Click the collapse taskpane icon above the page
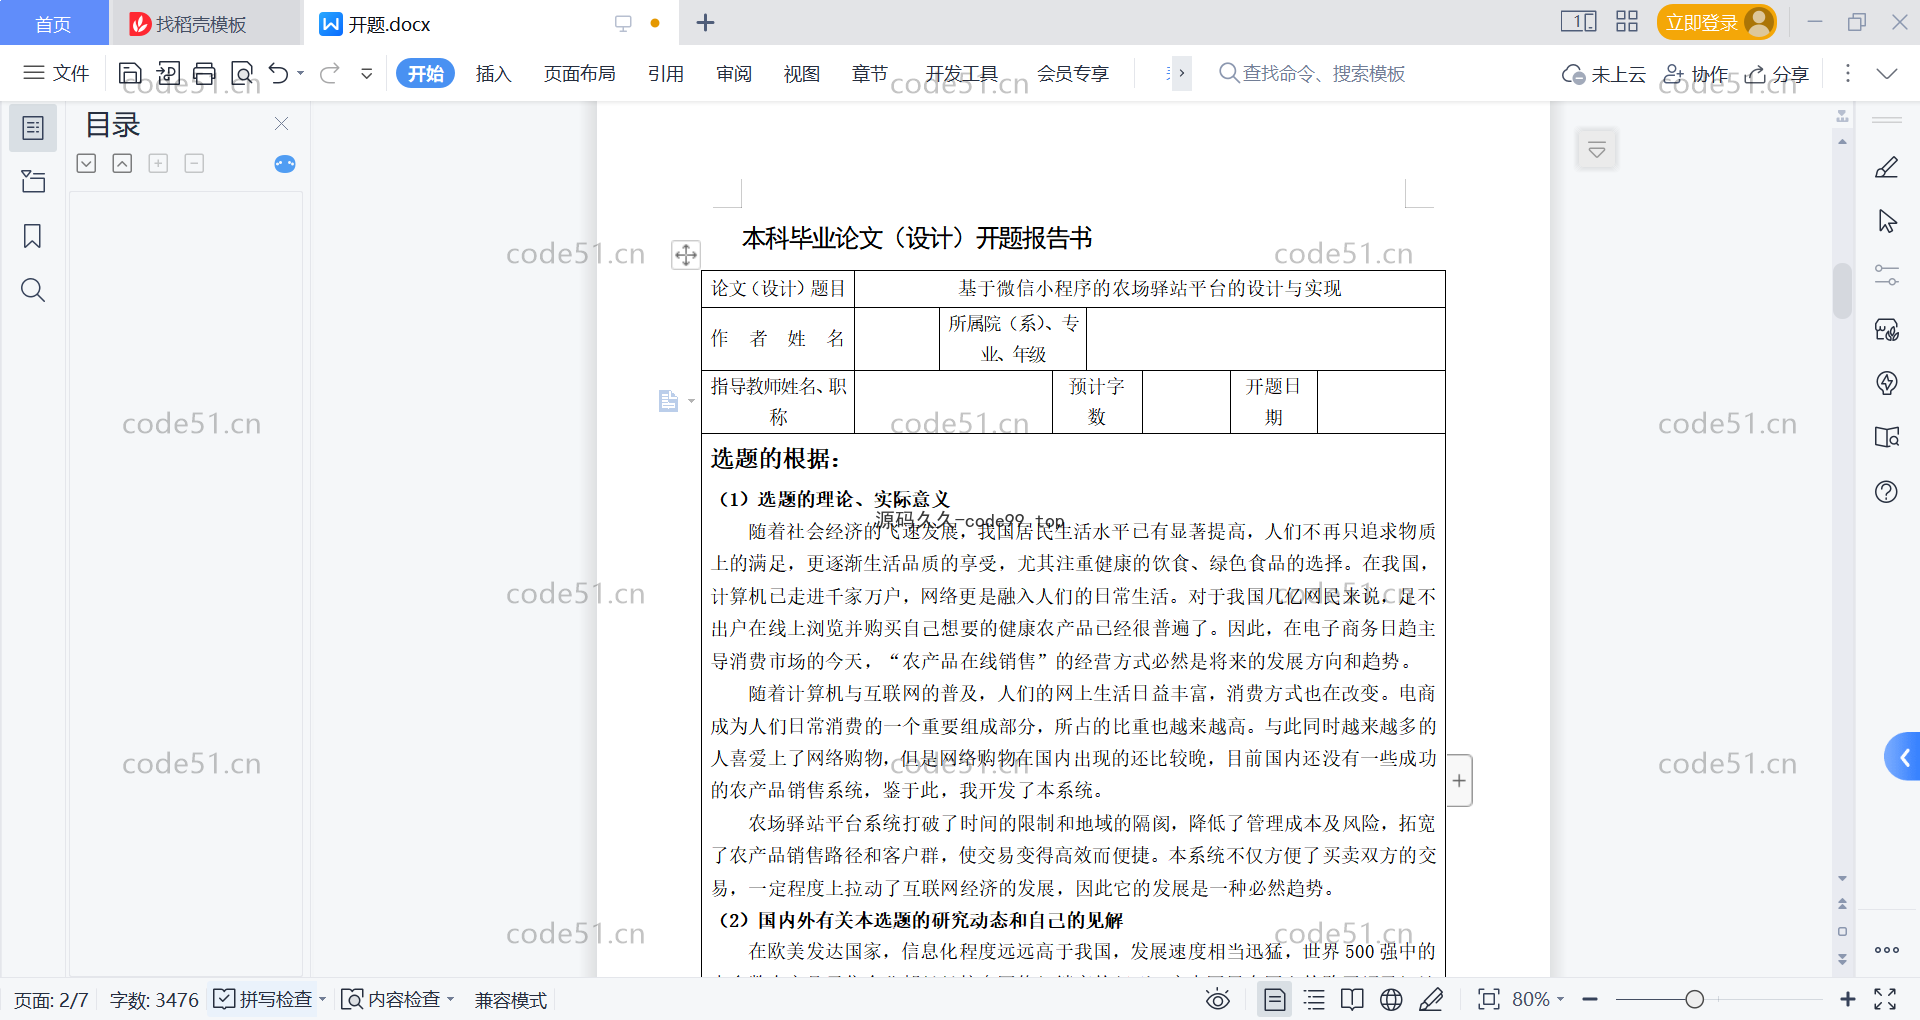 click(x=1597, y=150)
